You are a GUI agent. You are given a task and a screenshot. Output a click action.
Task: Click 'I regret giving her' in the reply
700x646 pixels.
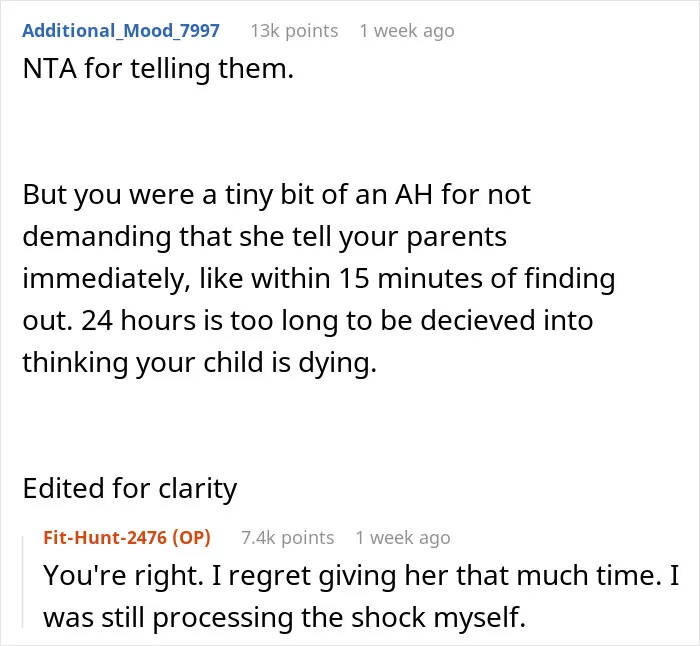[x=325, y=576]
